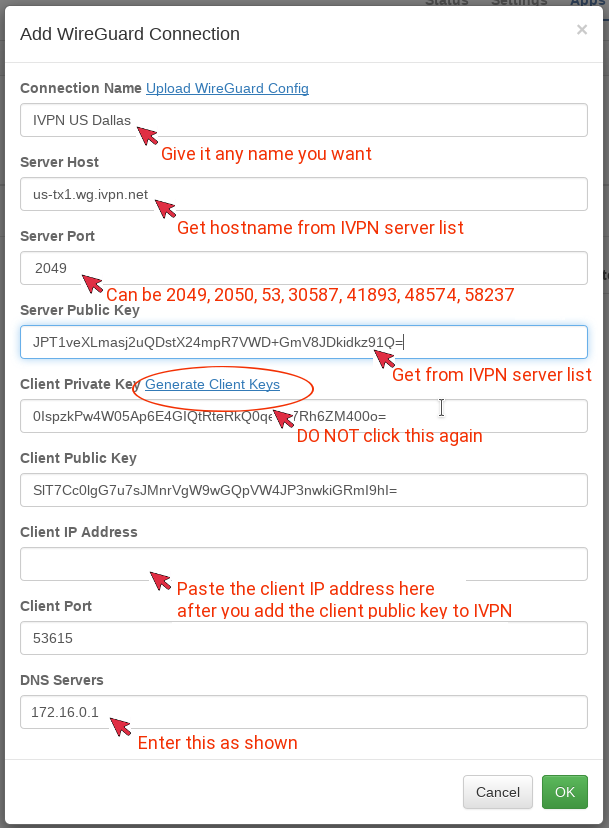Viewport: 609px width, 828px height.
Task: Click the "Client Public Key" label text
Action: point(78,458)
